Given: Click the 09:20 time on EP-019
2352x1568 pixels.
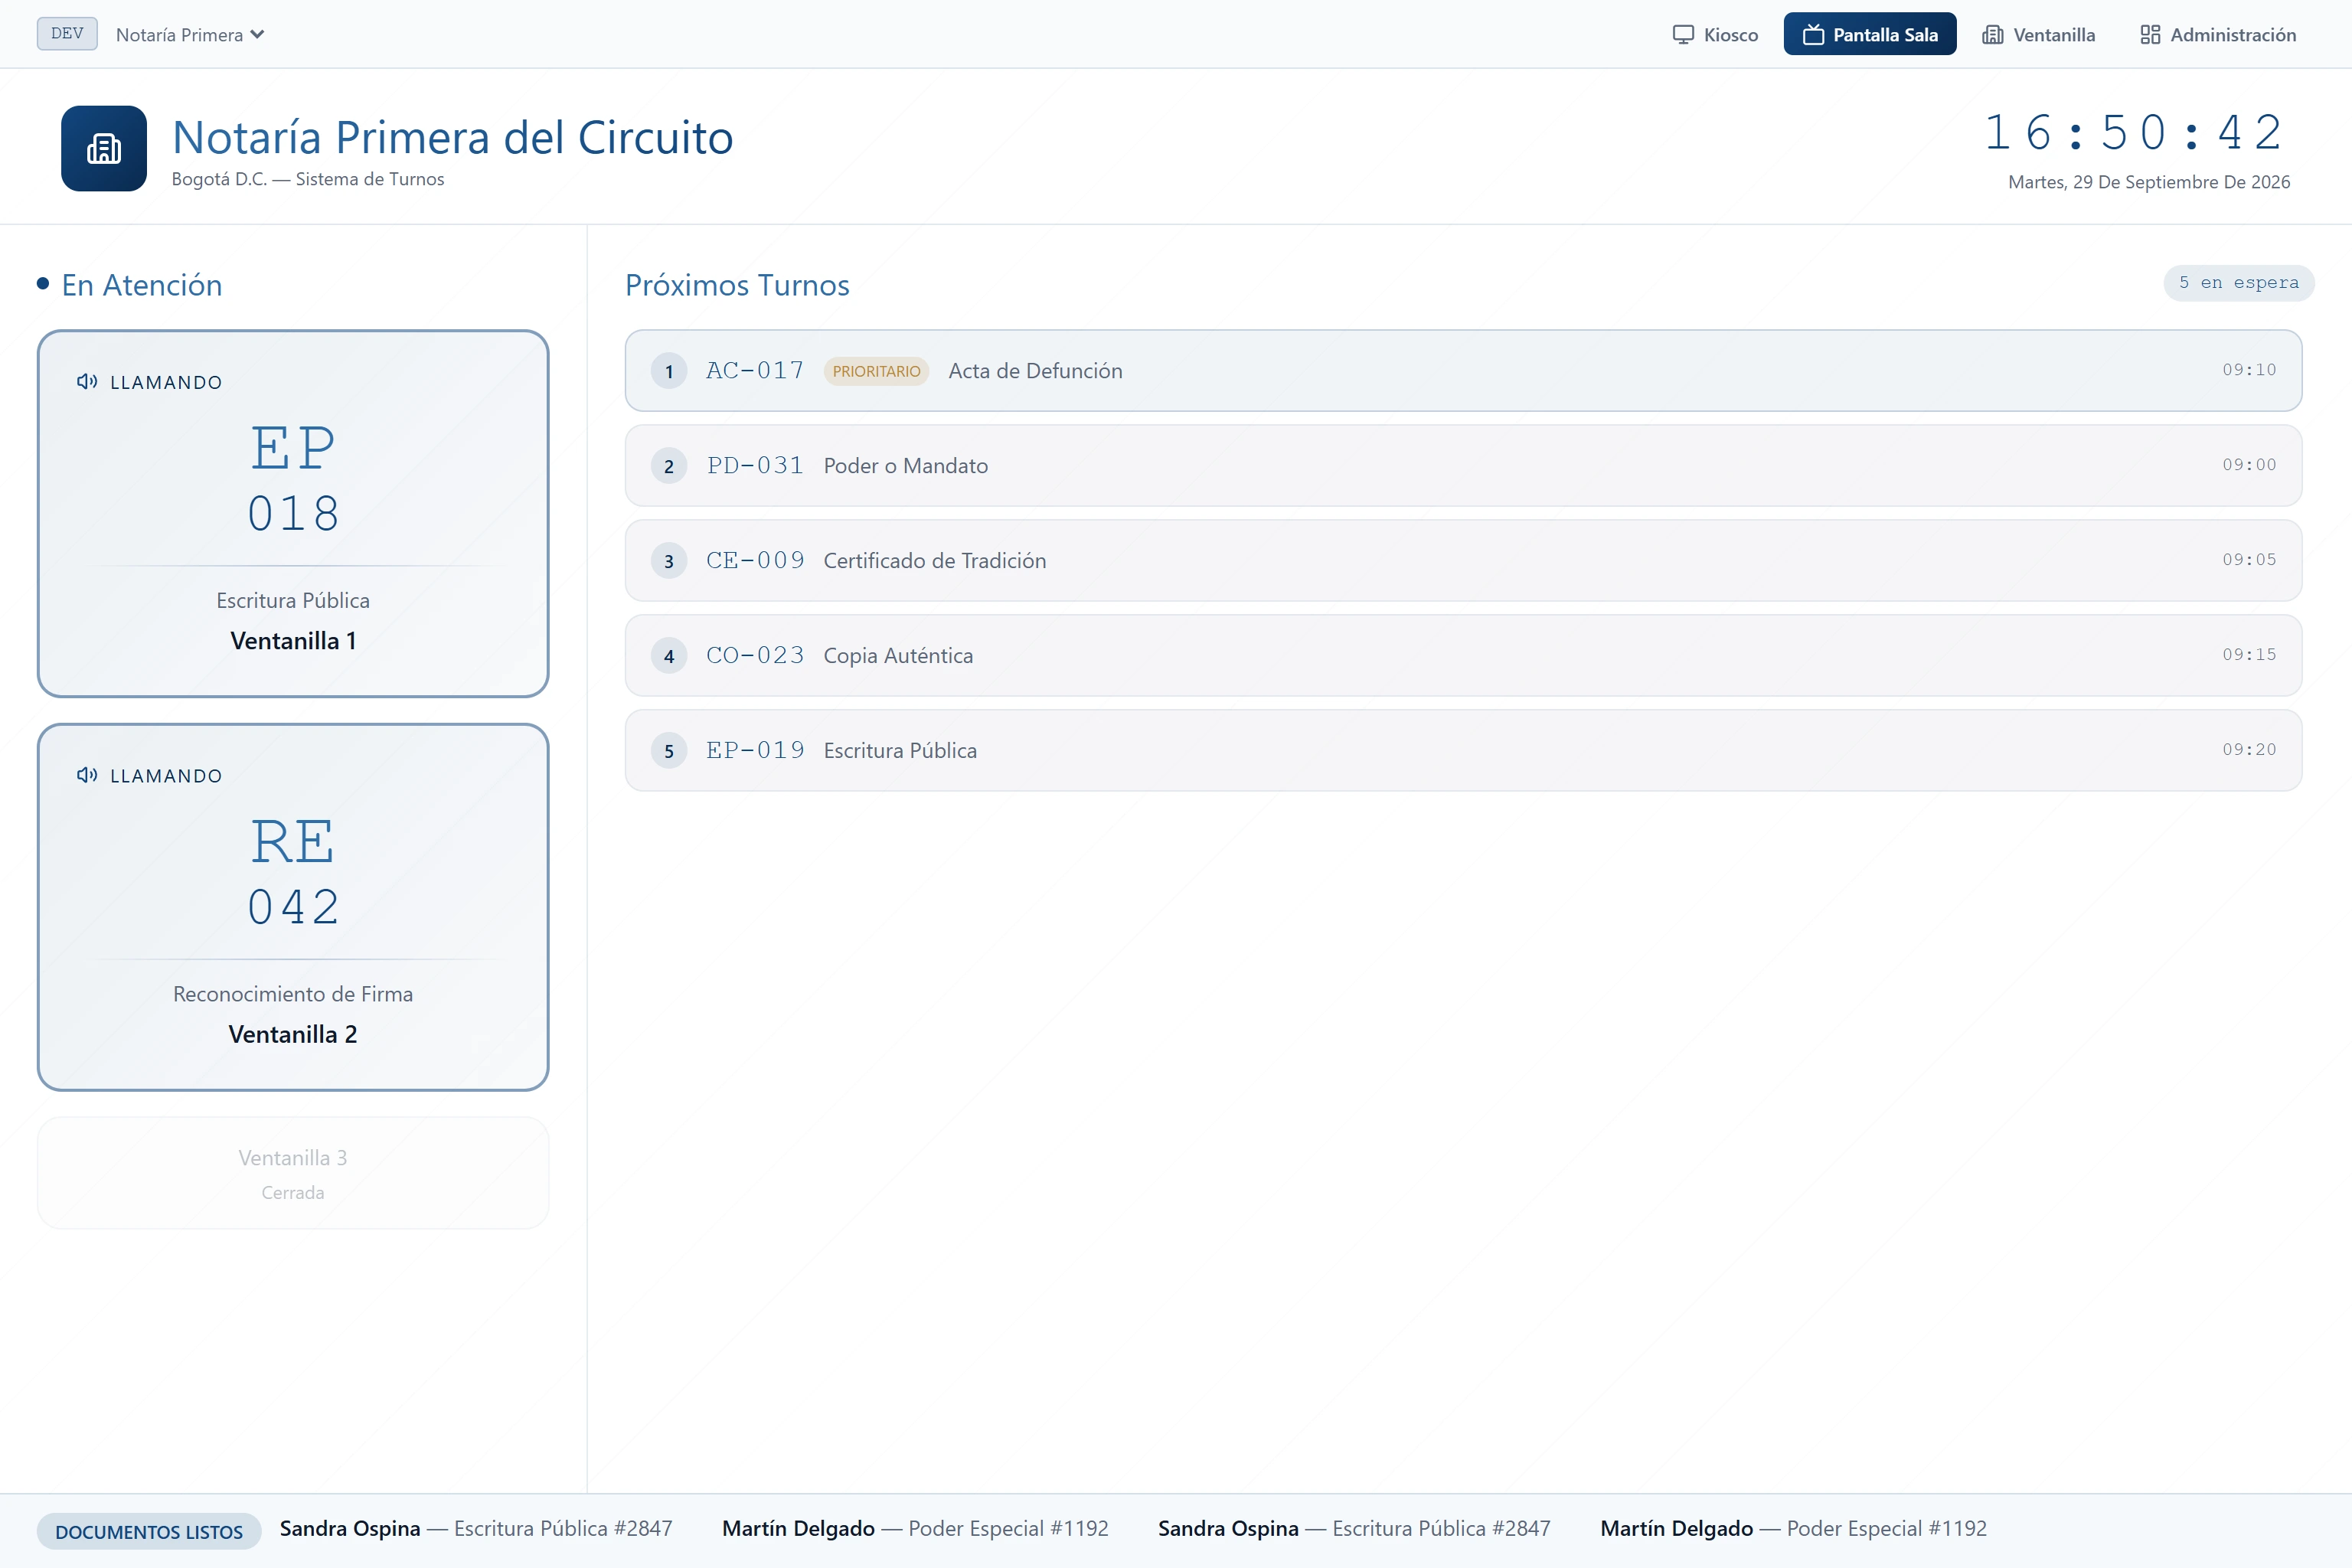Looking at the screenshot, I should click(x=2249, y=750).
